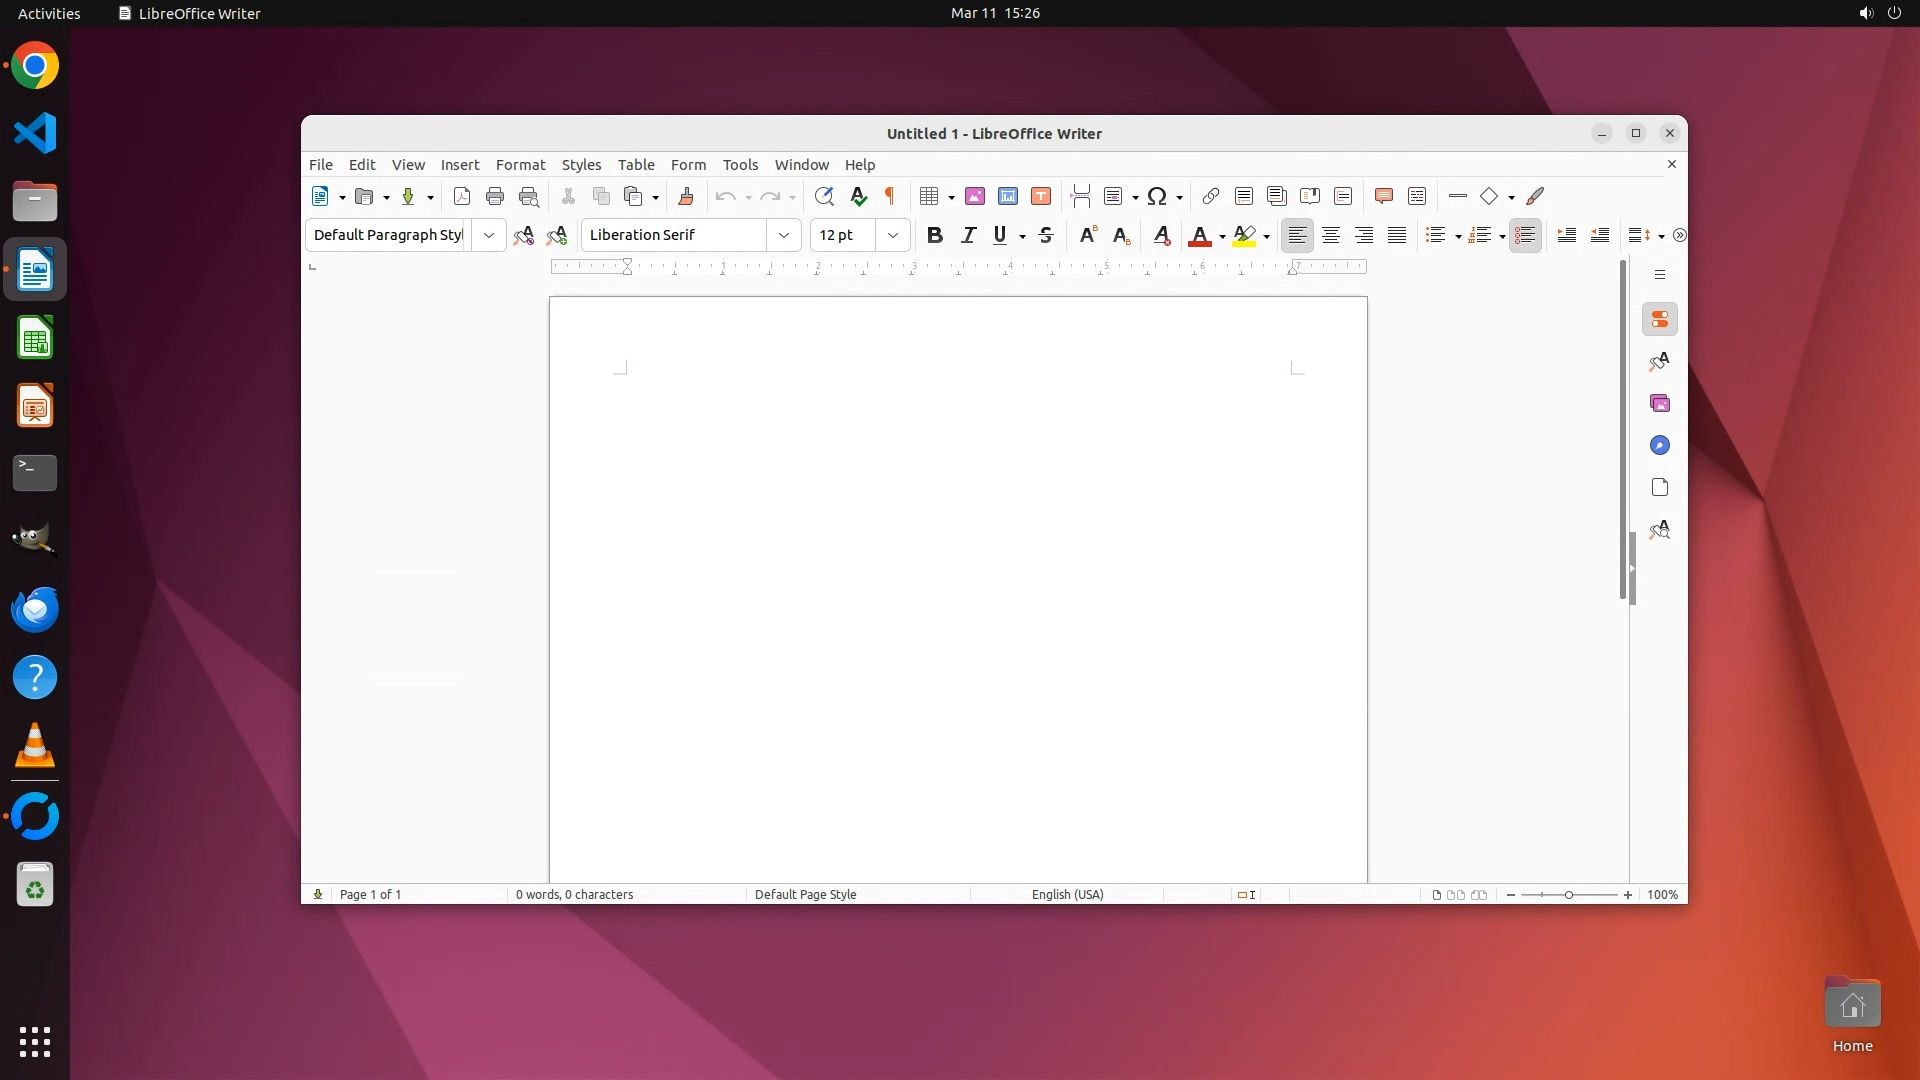The image size is (1920, 1080).
Task: Insert special character with omega icon
Action: 1157,196
